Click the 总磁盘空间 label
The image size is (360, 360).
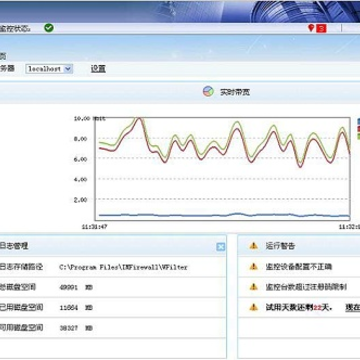18,287
